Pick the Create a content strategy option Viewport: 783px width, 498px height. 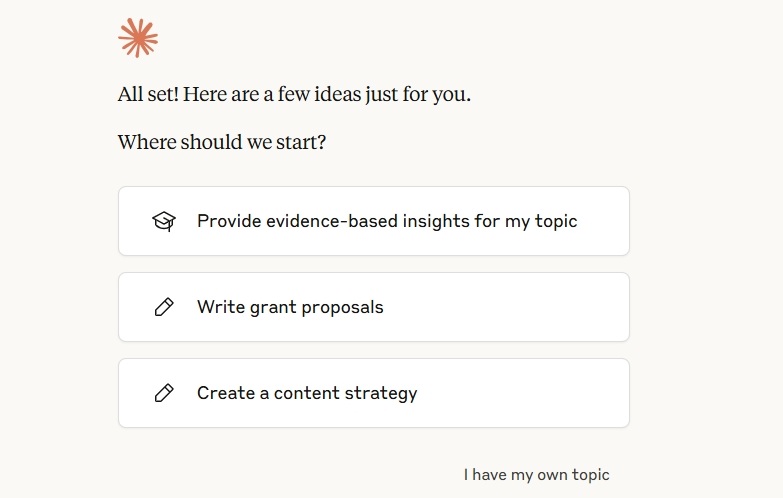coord(374,393)
